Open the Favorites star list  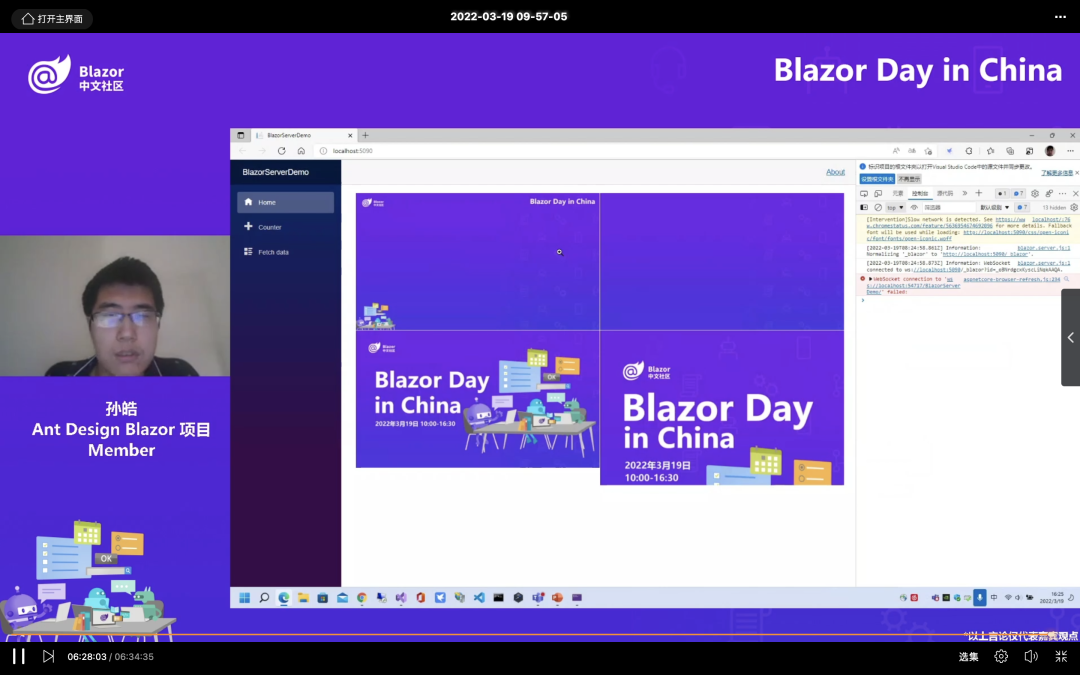[x=990, y=151]
